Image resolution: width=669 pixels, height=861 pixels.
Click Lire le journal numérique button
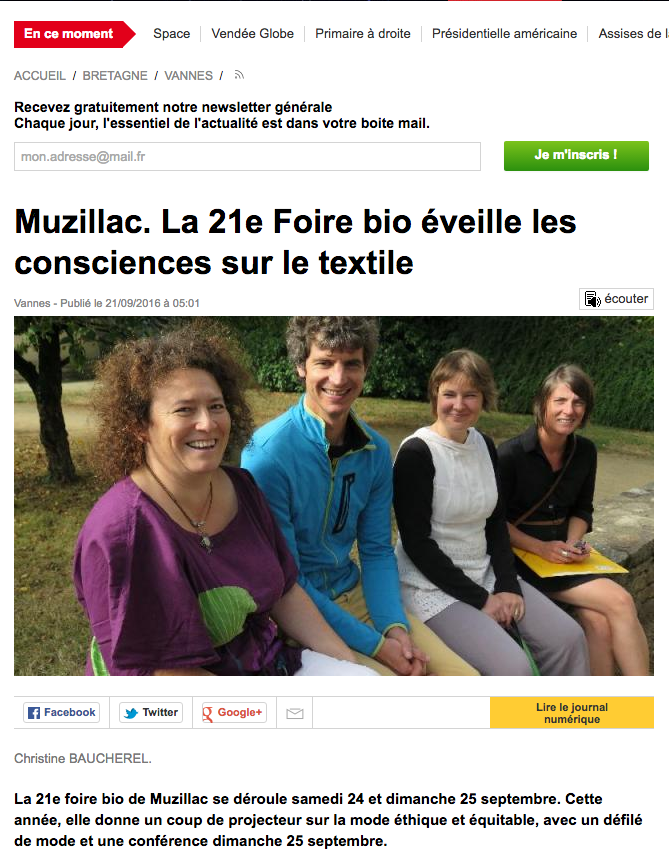[x=572, y=713]
